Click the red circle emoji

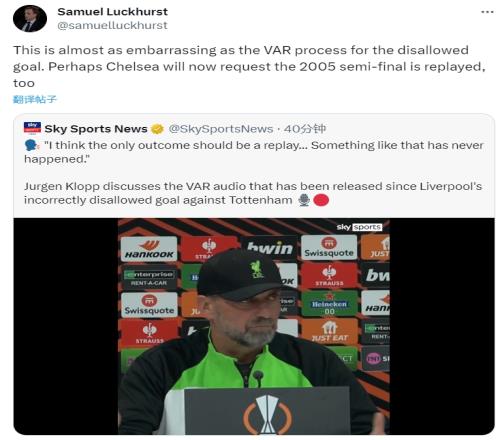click(x=321, y=200)
